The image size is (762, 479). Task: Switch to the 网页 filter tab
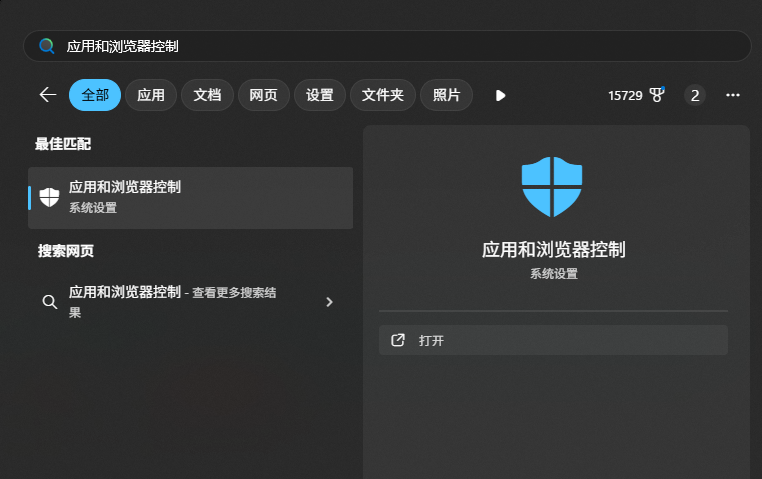pyautogui.click(x=263, y=95)
